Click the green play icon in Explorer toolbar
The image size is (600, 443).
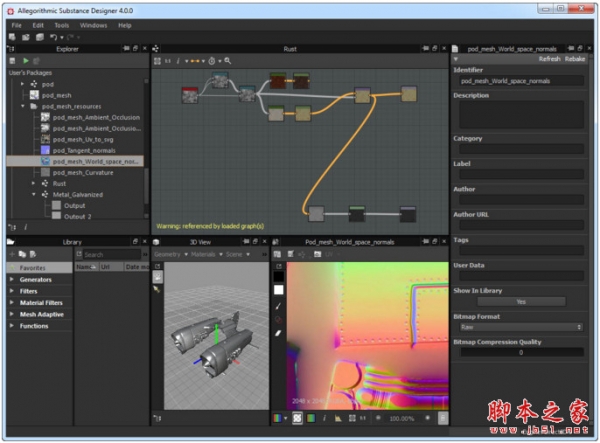pyautogui.click(x=26, y=61)
